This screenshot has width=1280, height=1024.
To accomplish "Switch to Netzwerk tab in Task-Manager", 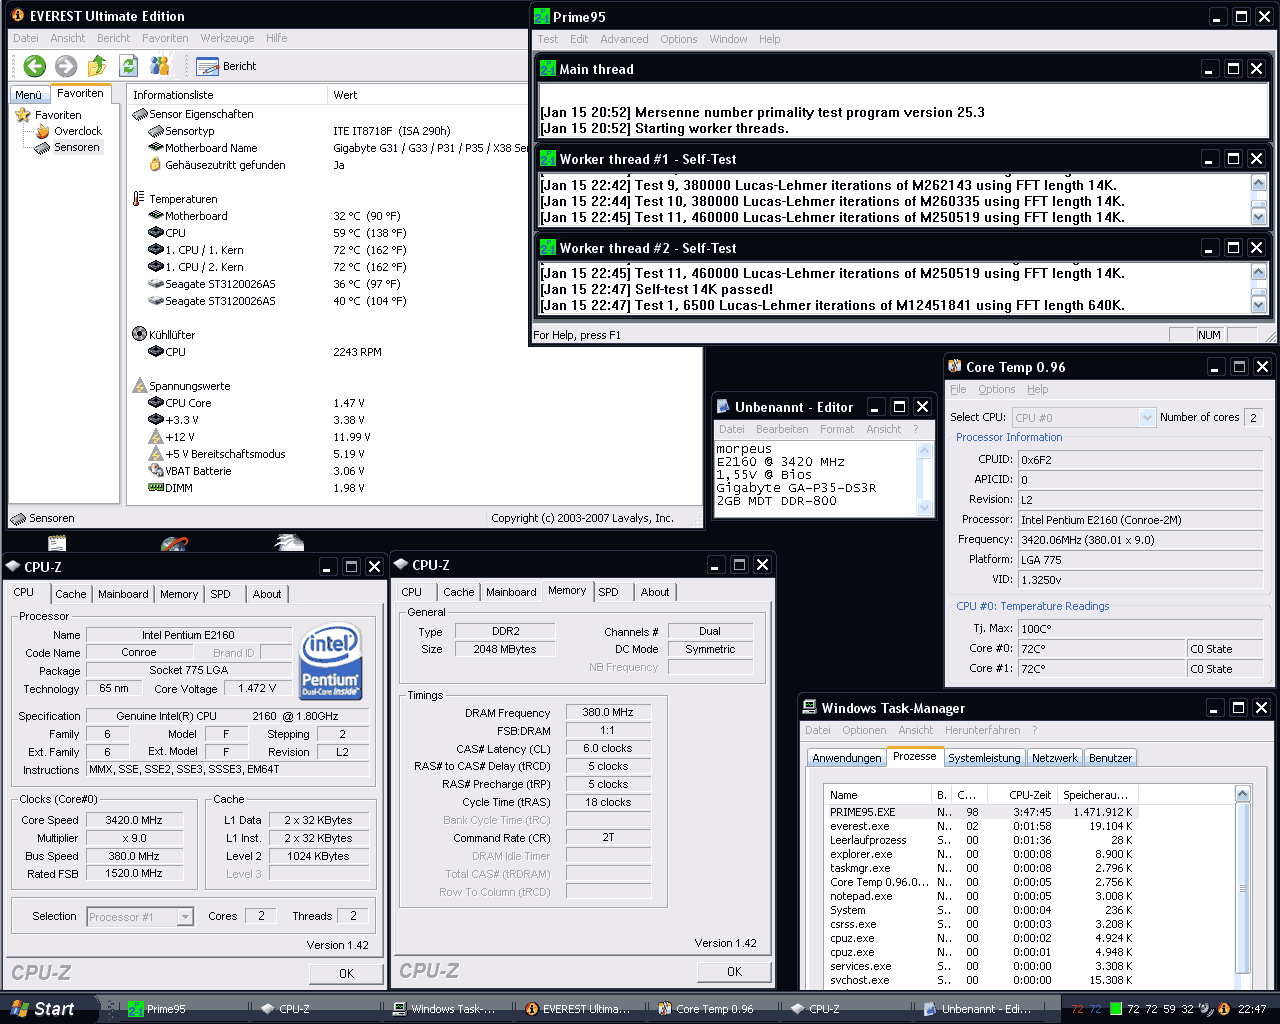I will tap(1055, 758).
